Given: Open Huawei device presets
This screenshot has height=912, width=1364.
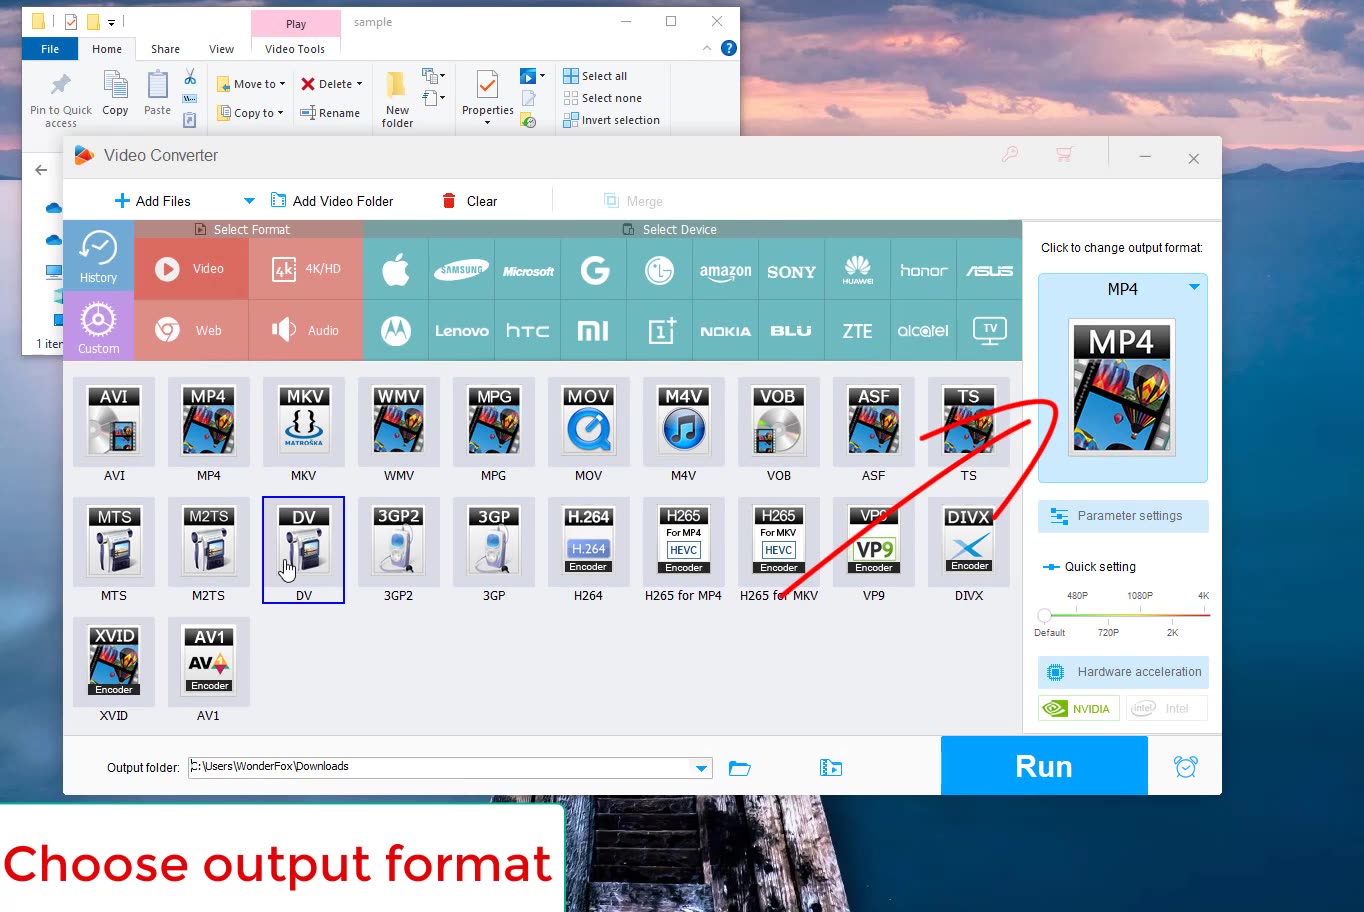Looking at the screenshot, I should click(857, 270).
